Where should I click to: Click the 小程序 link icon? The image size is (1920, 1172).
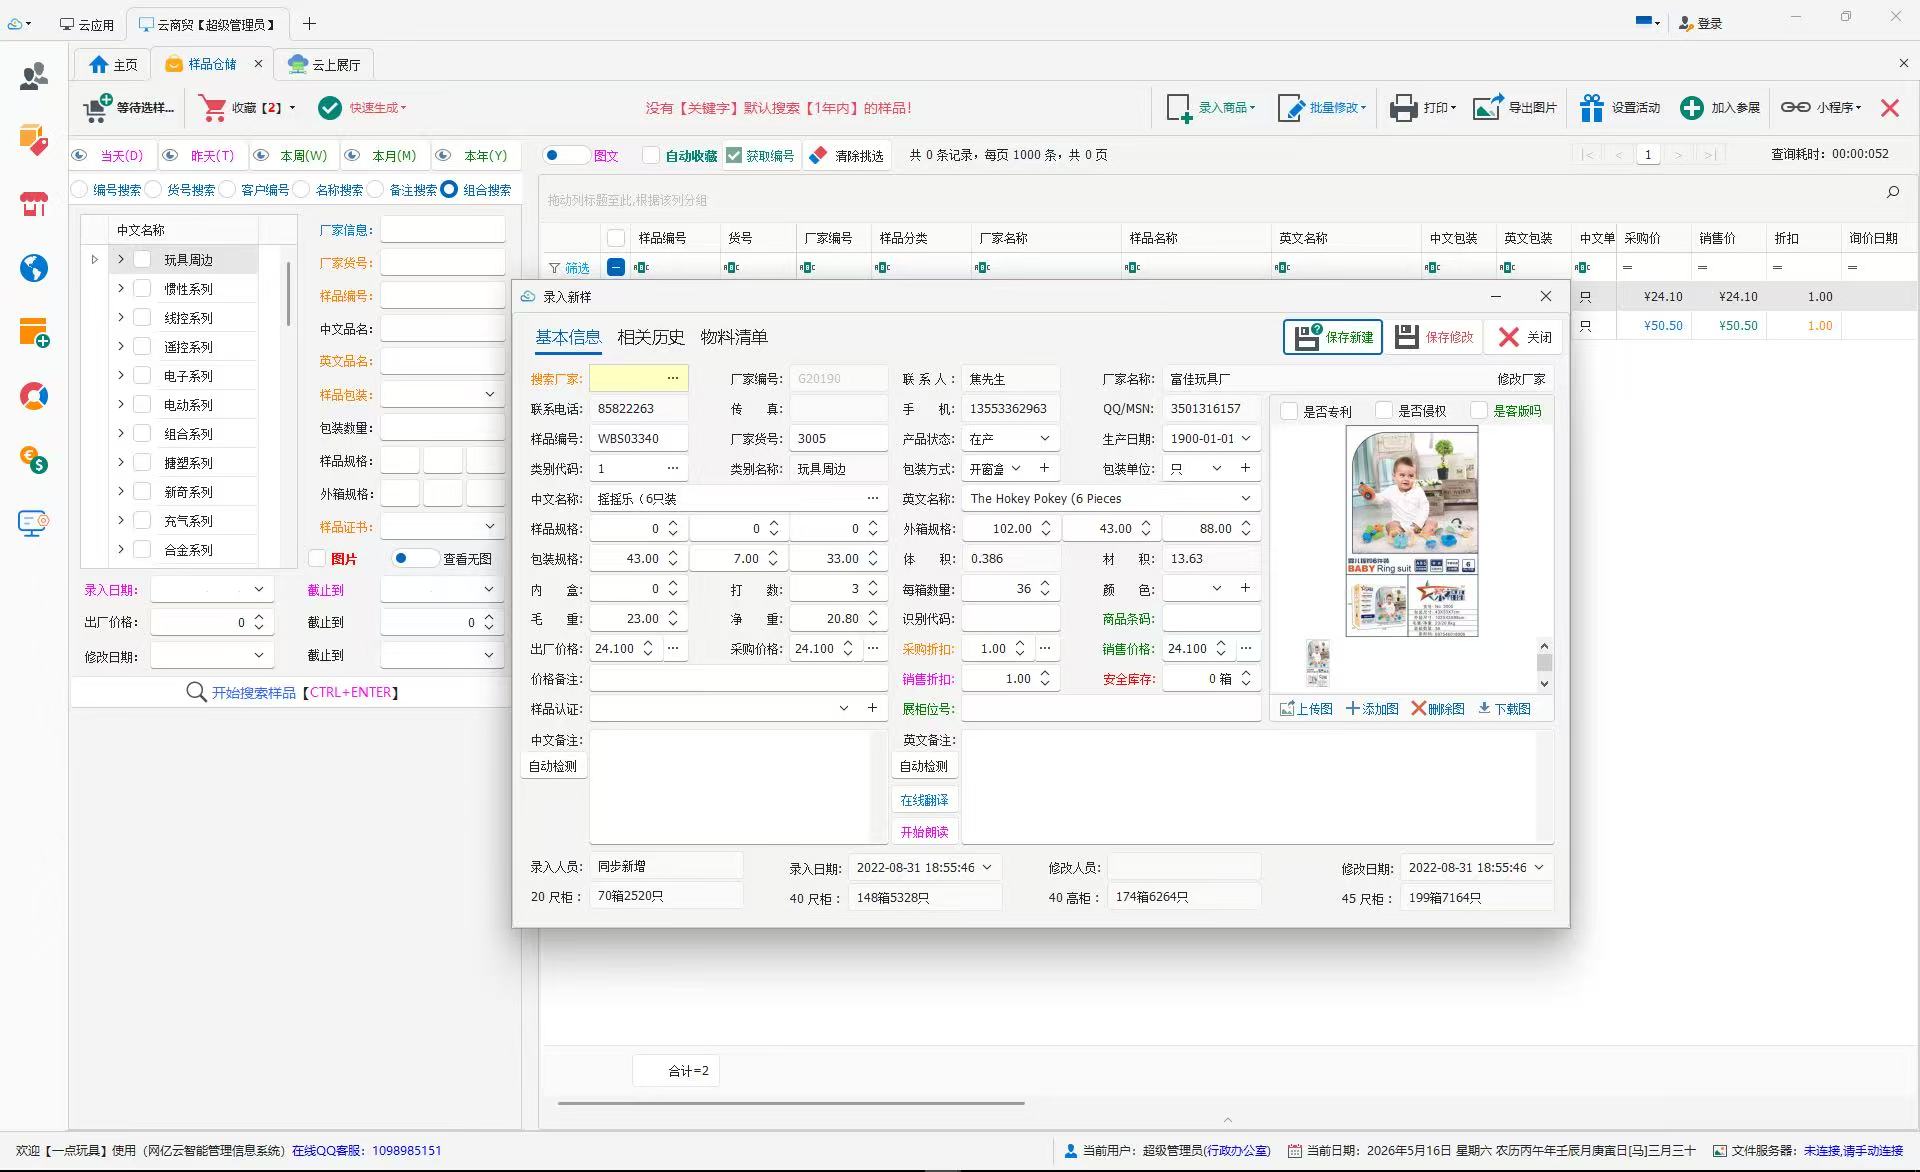pos(1795,107)
